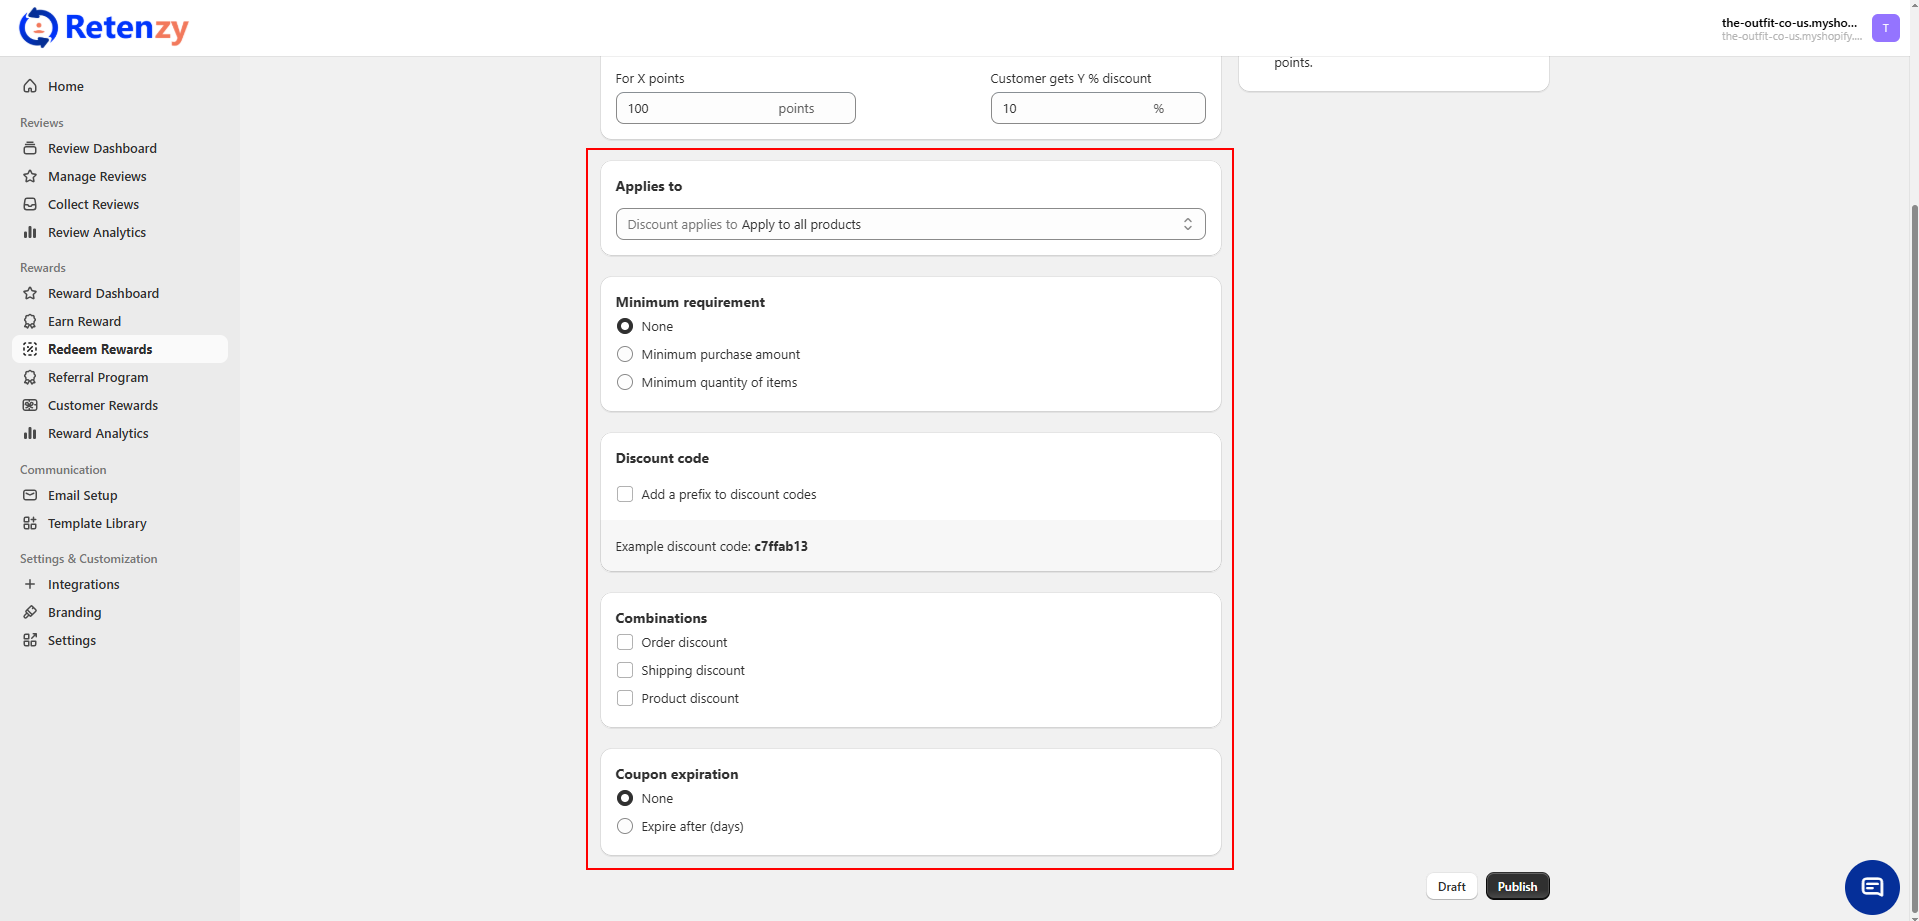Enable Add a prefix to discount codes
This screenshot has width=1919, height=921.
coord(625,494)
